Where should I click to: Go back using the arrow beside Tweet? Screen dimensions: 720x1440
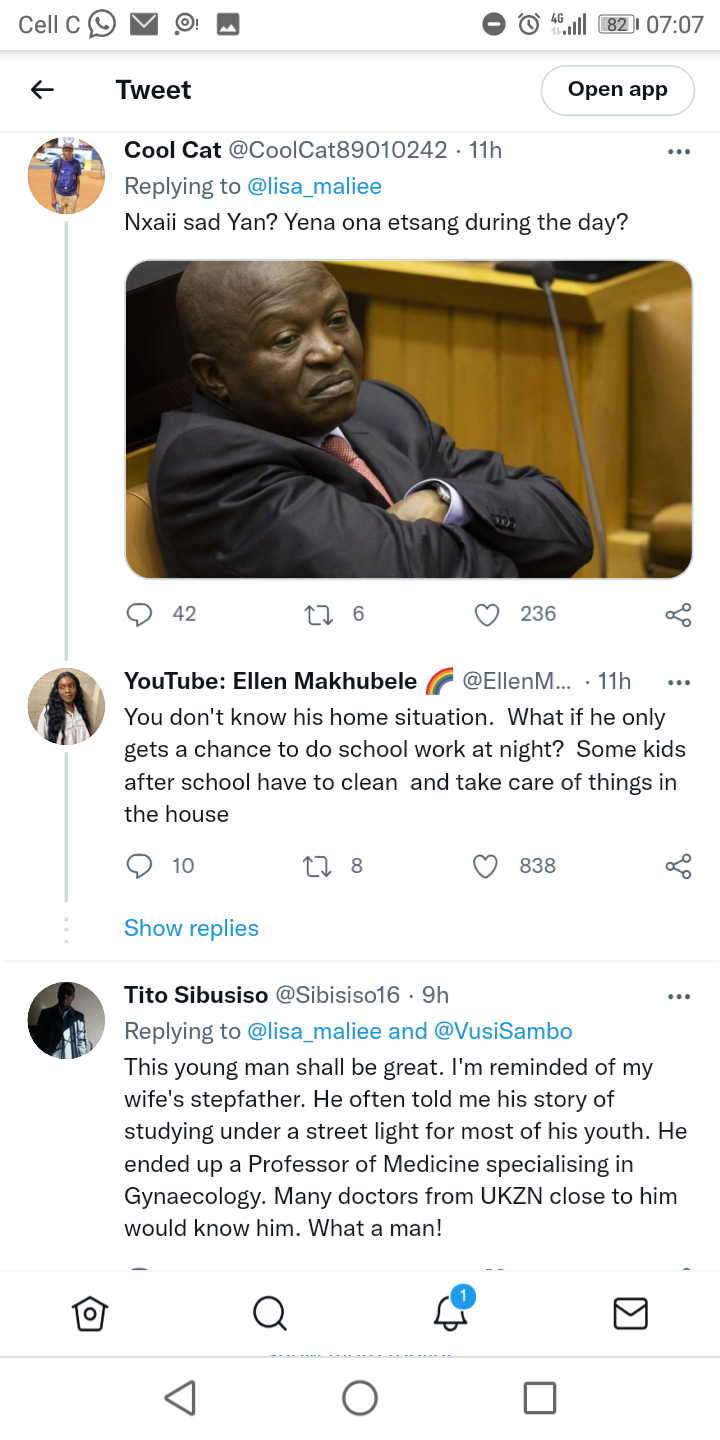click(42, 90)
